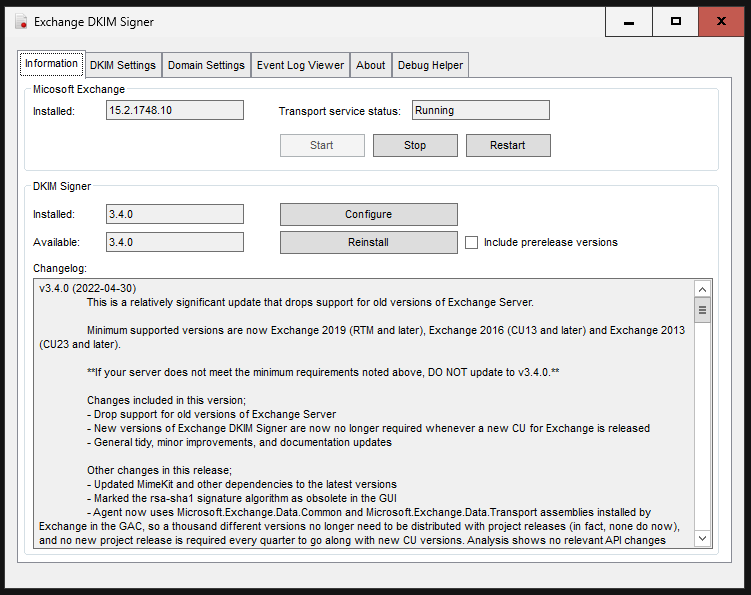Switch to the Event Log Viewer tab

click(x=300, y=65)
